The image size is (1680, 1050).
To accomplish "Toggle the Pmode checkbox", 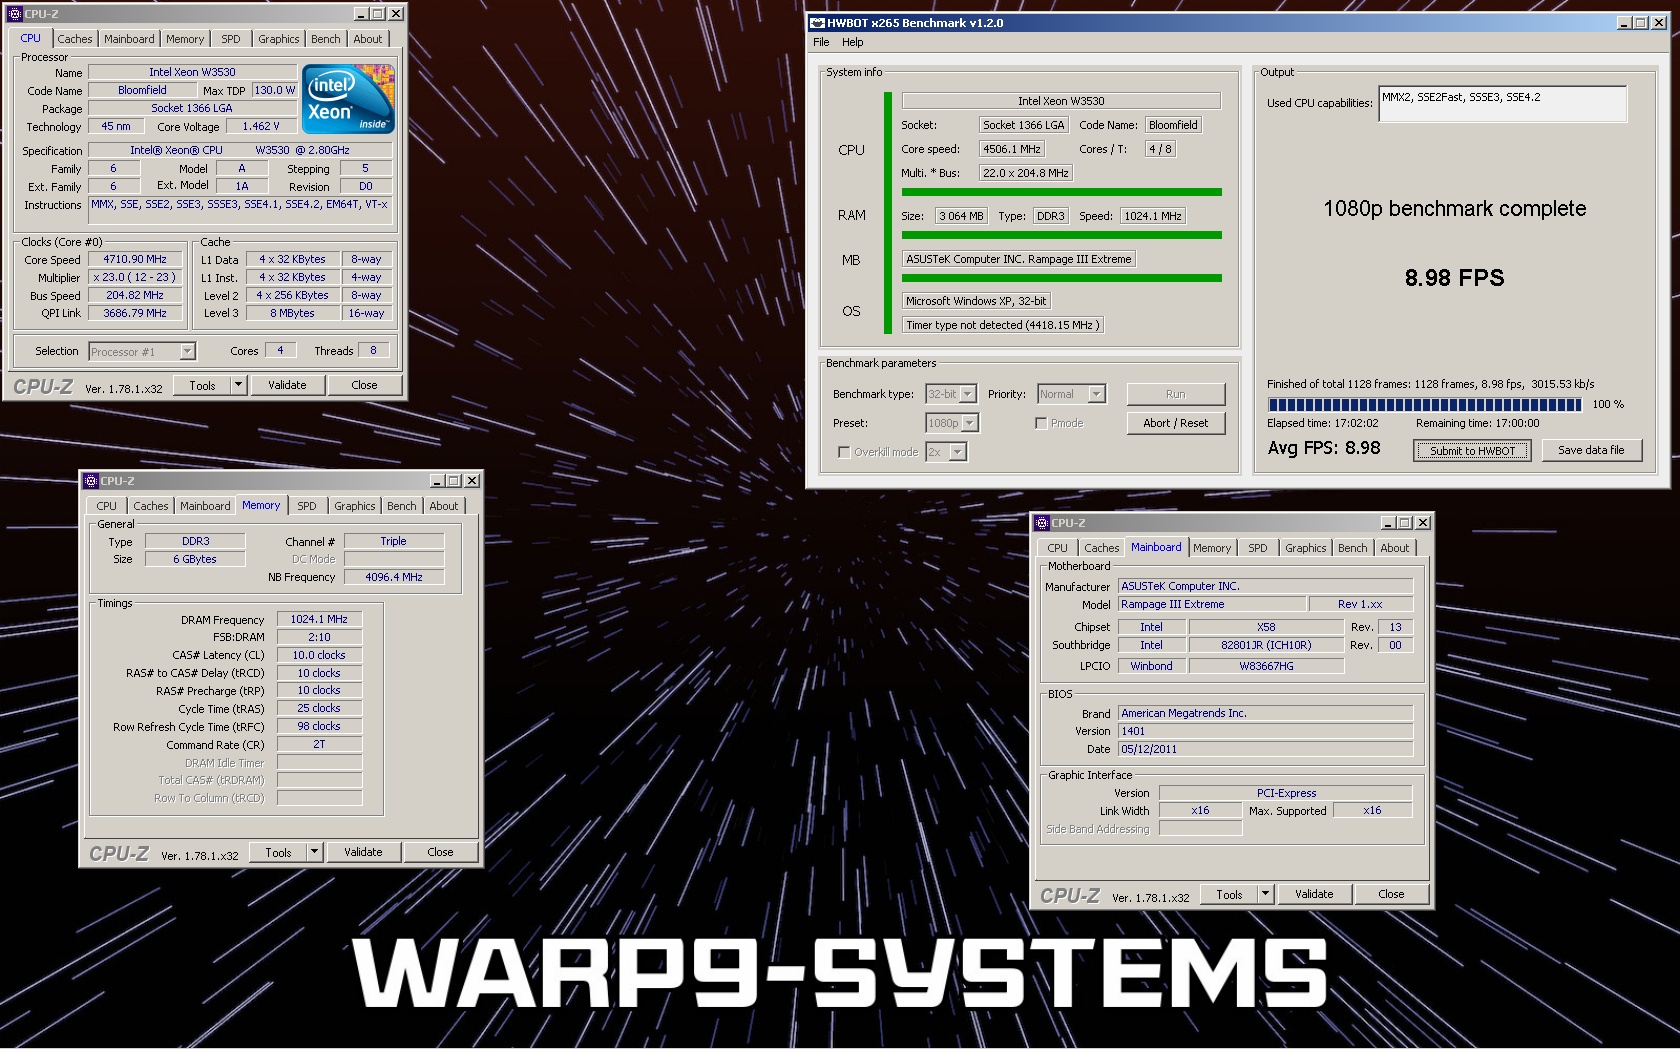I will pyautogui.click(x=1041, y=423).
